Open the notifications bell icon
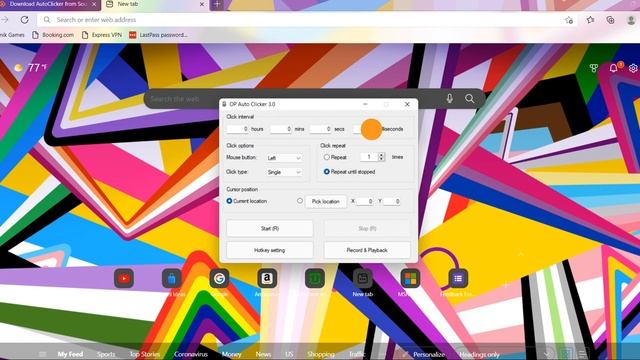 tap(613, 68)
